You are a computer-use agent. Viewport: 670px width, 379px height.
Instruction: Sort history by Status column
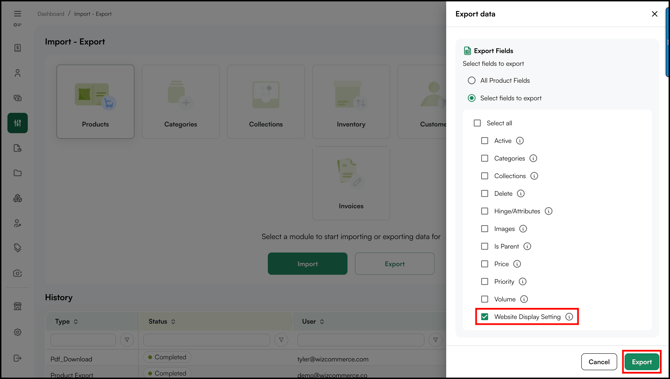173,322
